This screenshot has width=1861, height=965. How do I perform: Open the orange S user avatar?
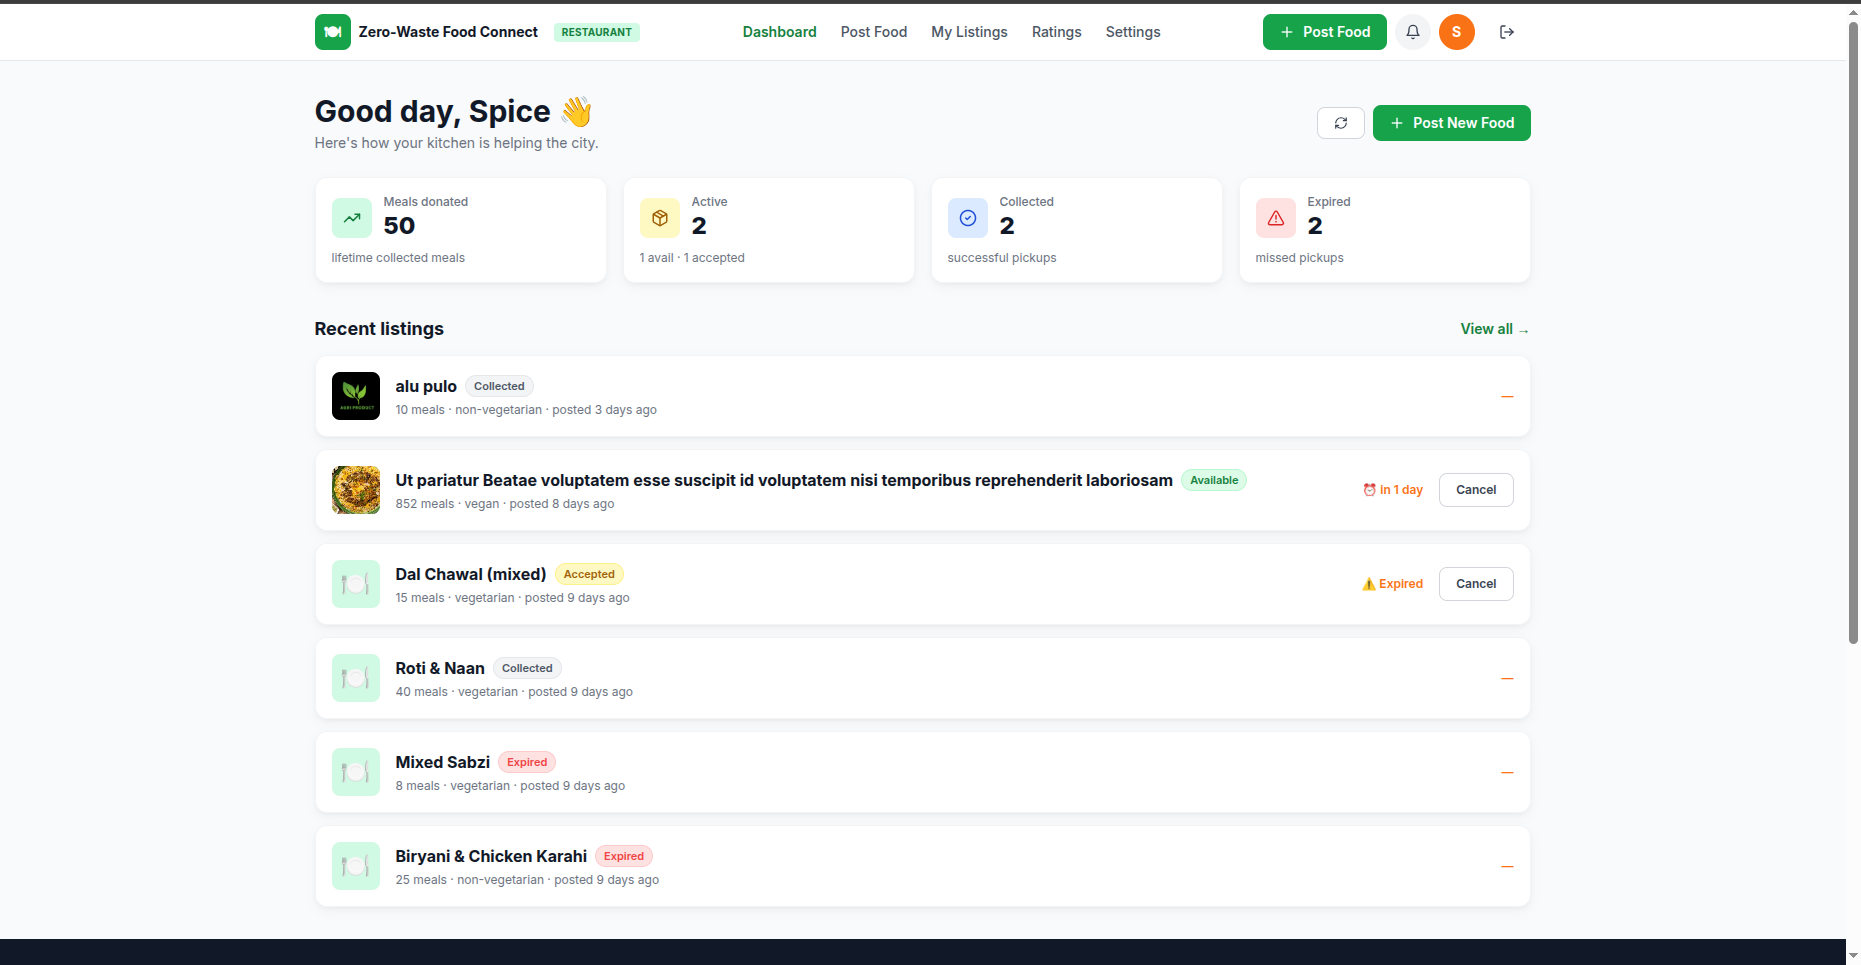click(1457, 32)
